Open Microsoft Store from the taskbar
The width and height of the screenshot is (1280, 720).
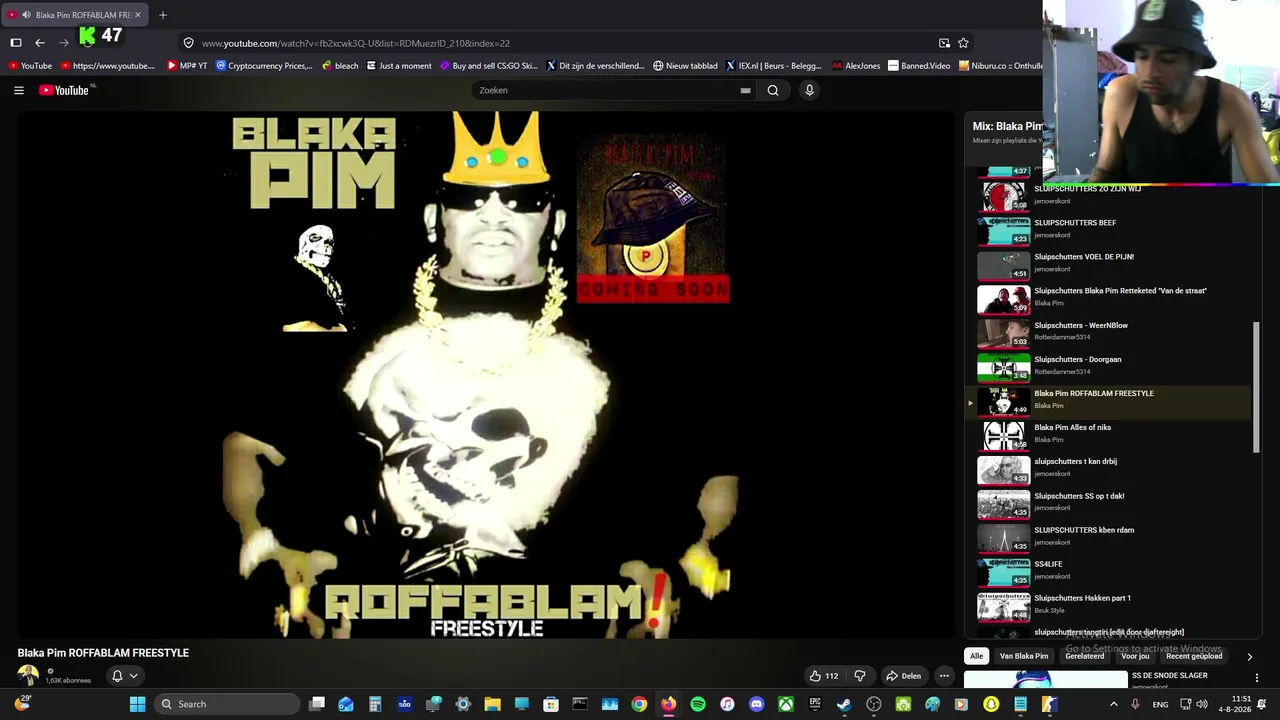coord(551,704)
